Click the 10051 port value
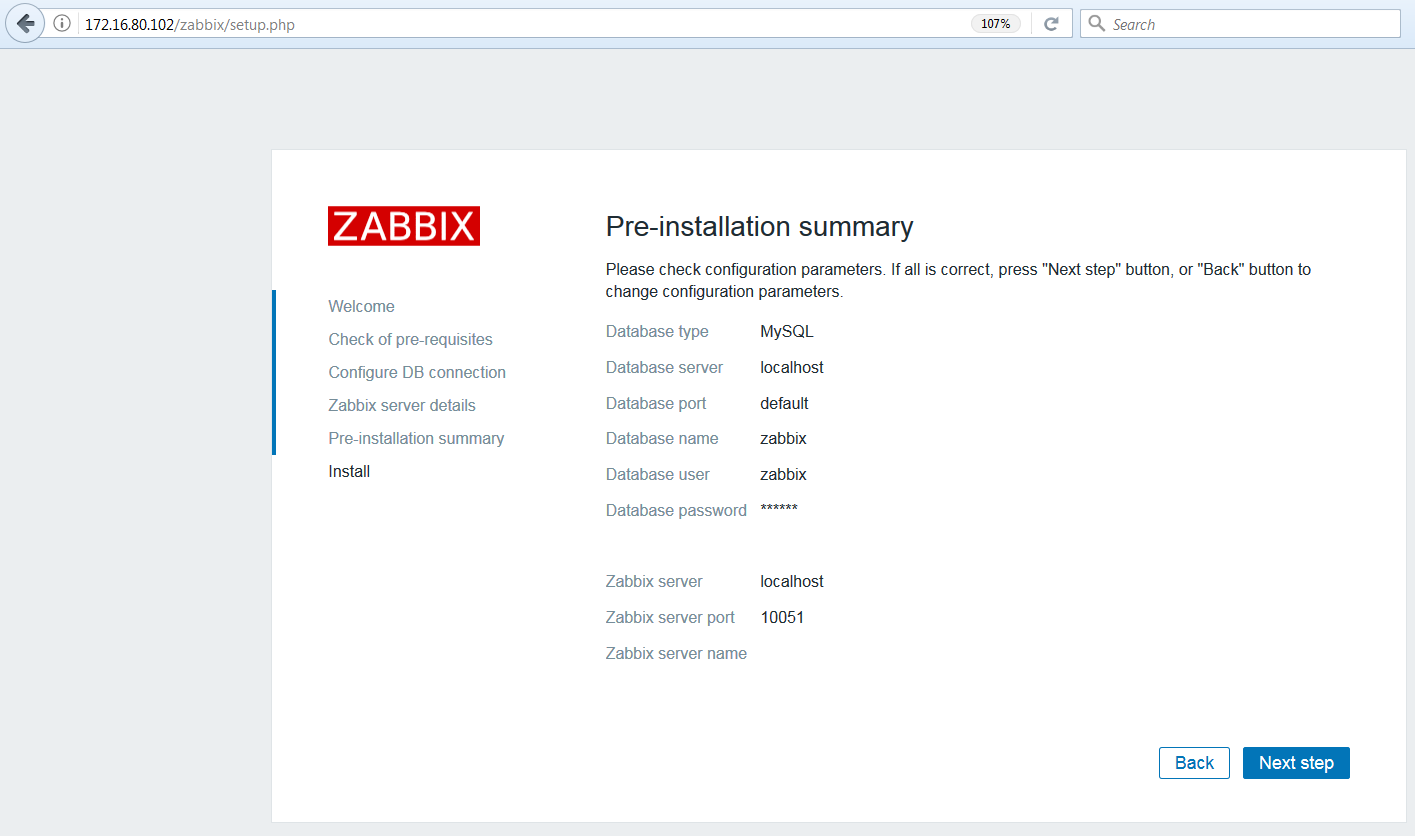 [x=782, y=617]
